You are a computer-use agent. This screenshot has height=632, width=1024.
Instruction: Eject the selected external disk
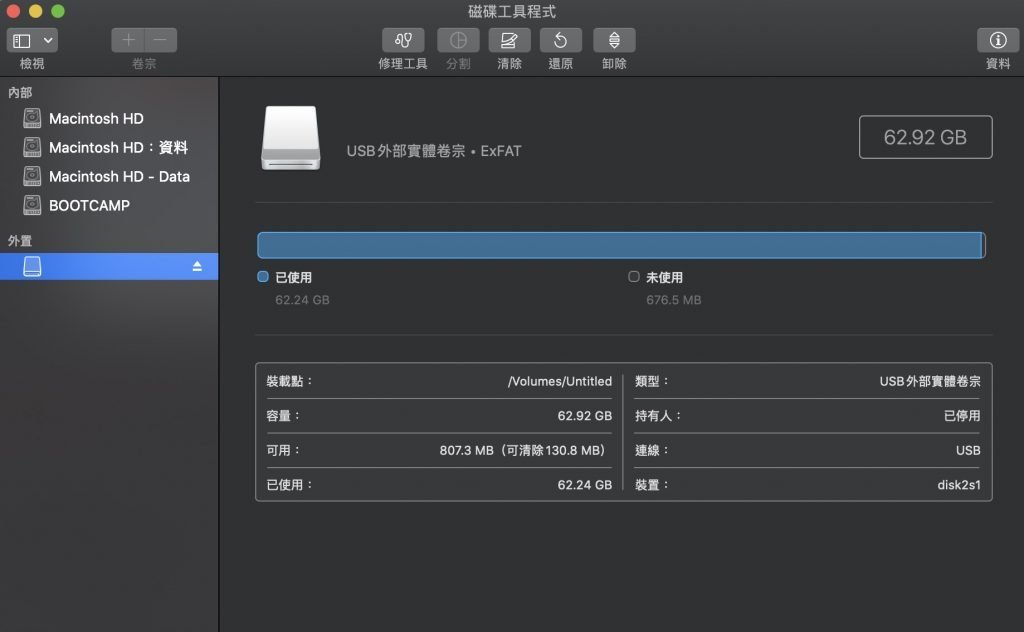197,266
